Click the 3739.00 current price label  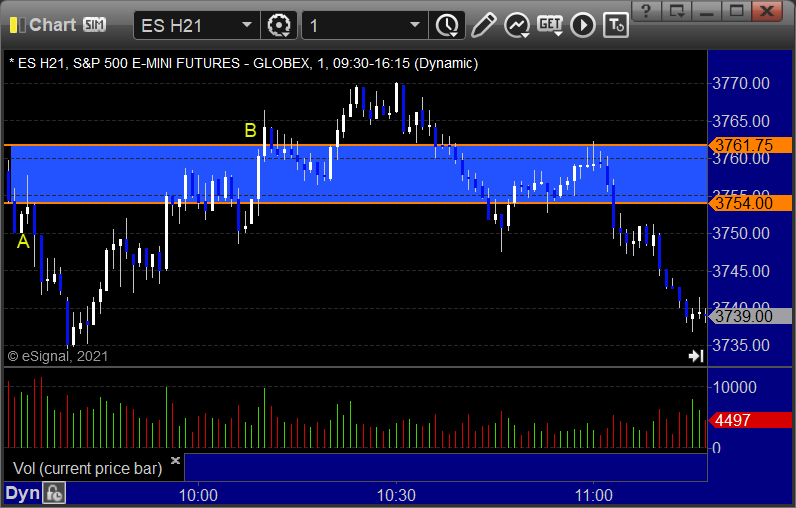coord(750,316)
